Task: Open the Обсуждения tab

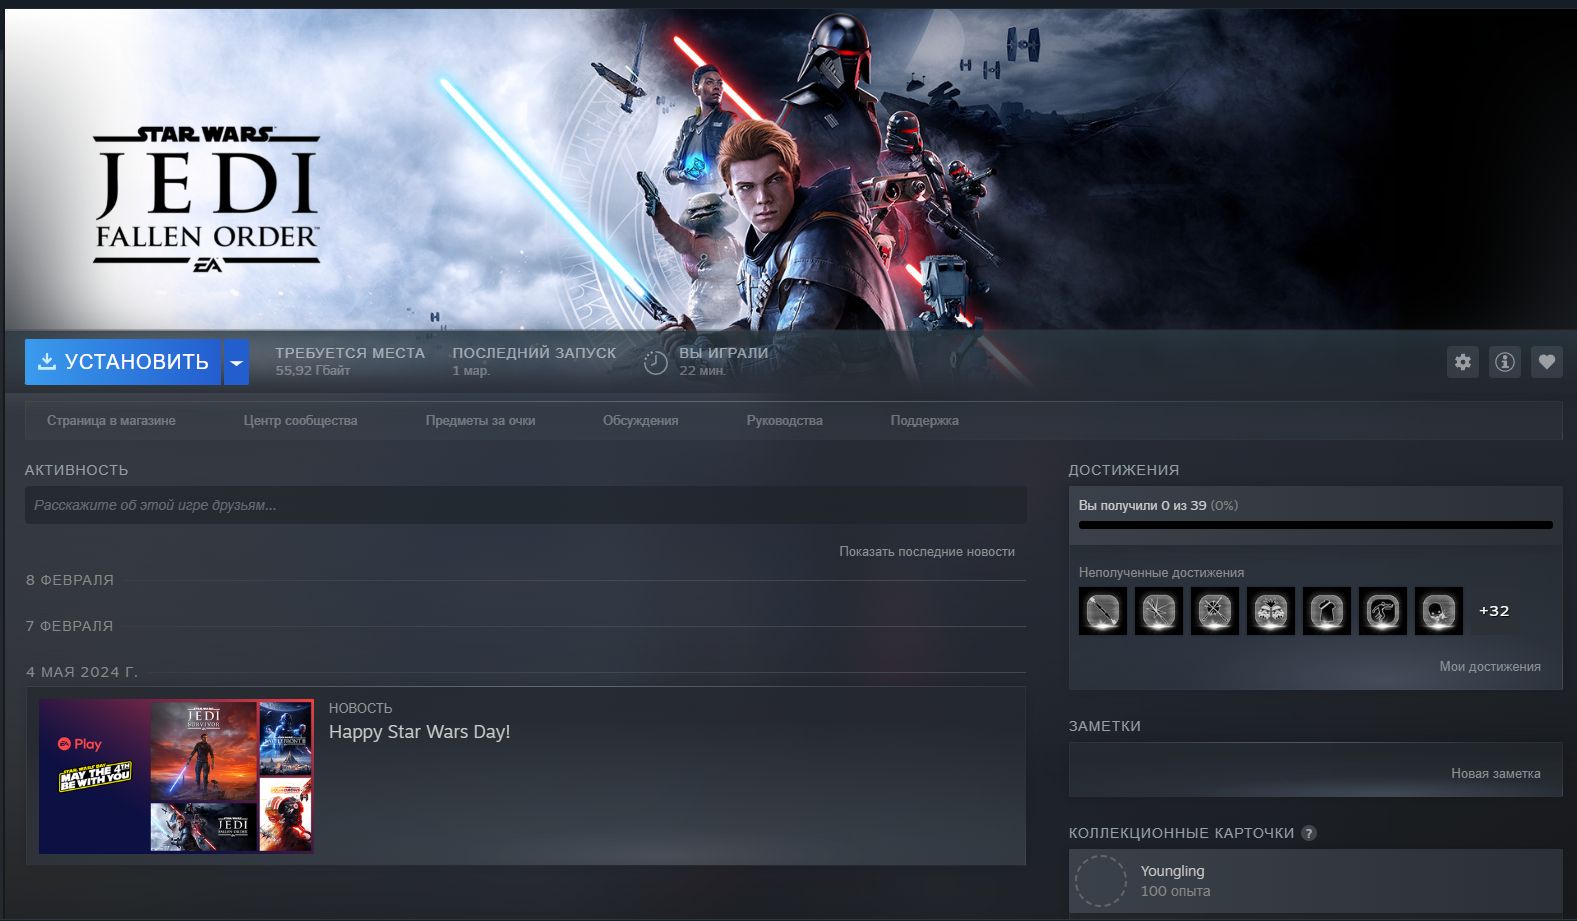Action: pos(640,420)
